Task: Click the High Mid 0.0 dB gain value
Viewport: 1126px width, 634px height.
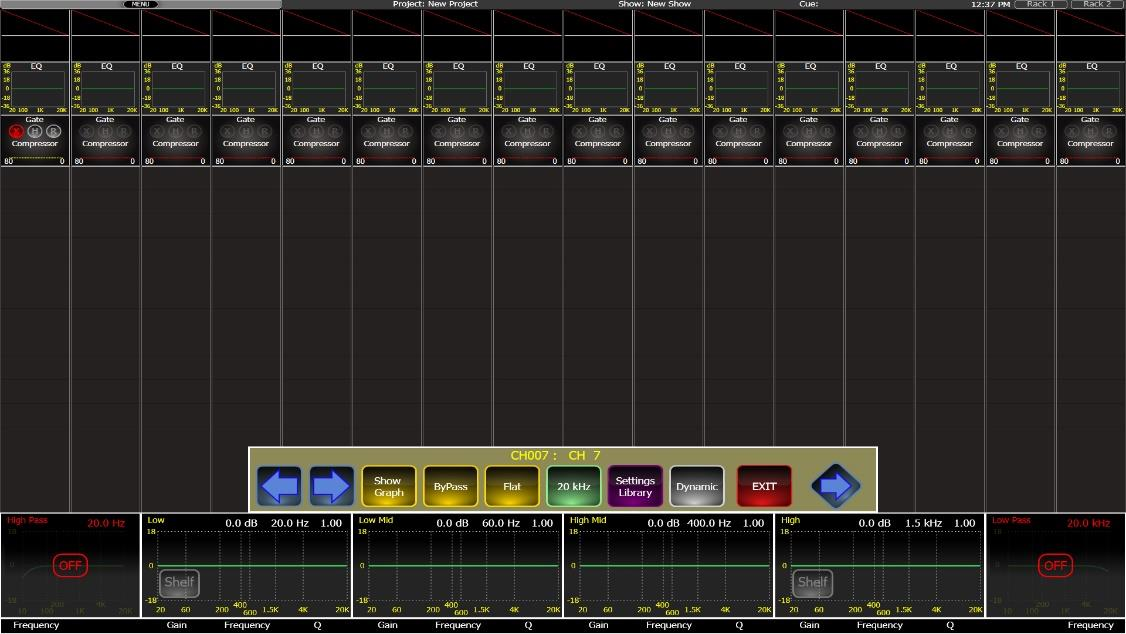Action: (x=664, y=523)
